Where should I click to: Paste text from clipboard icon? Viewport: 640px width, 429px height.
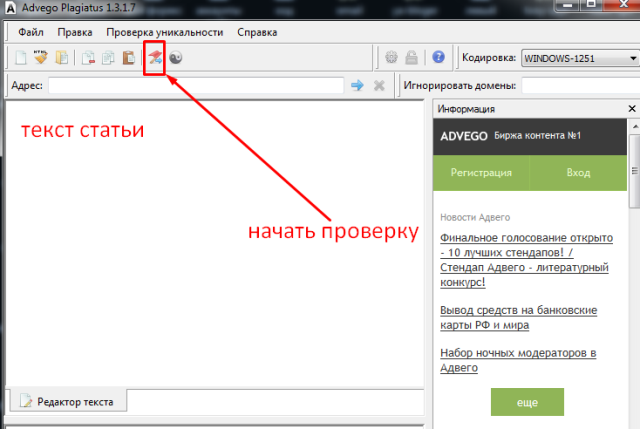tap(129, 58)
